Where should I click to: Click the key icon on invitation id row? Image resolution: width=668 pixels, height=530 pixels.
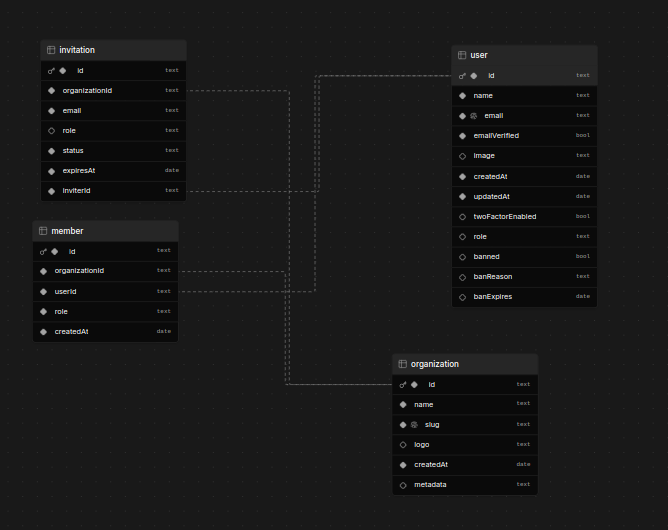(x=51, y=71)
